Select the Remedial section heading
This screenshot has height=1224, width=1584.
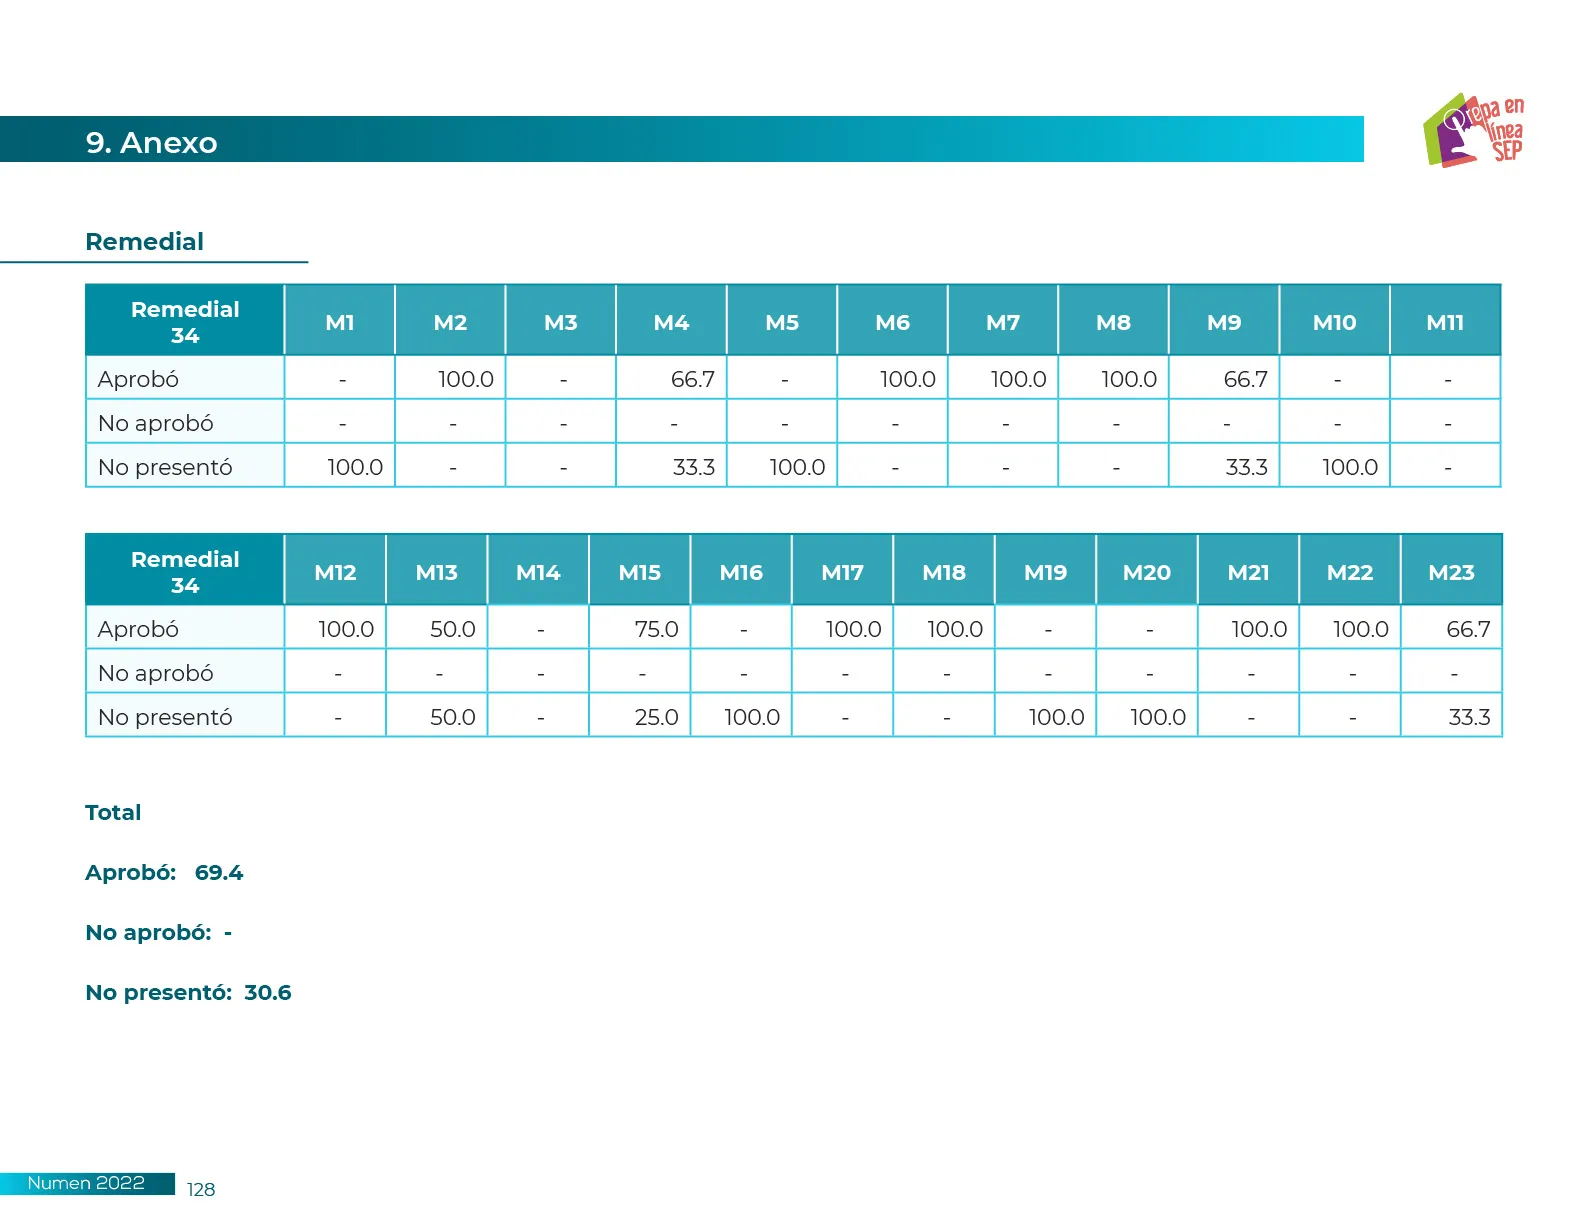(145, 242)
